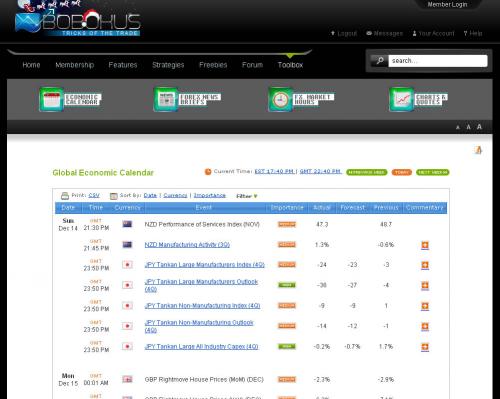This screenshot has height=399, width=500.
Task: Open the Membership menu
Action: pos(75,65)
